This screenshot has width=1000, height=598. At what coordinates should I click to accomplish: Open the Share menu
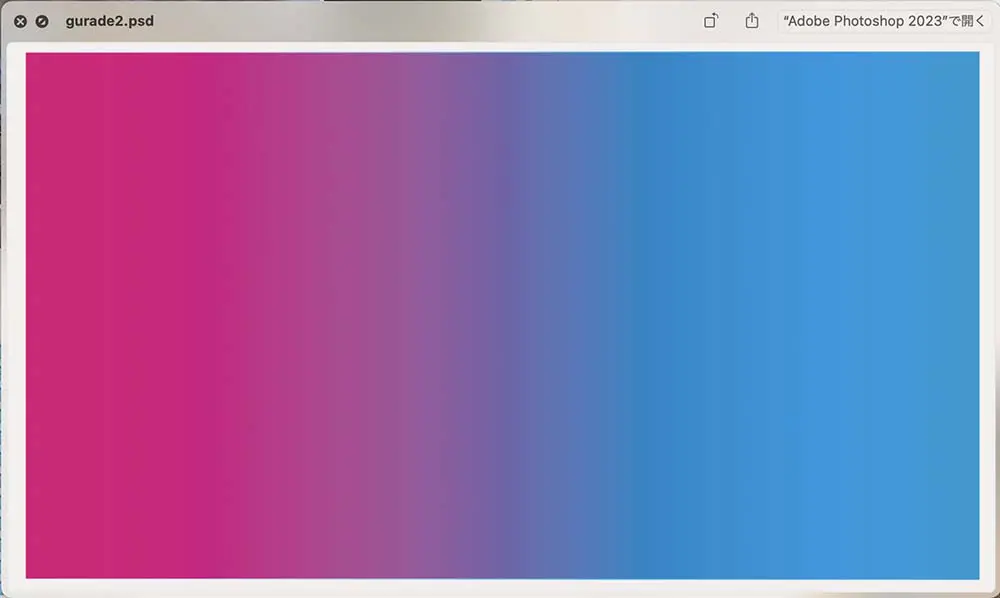752,21
